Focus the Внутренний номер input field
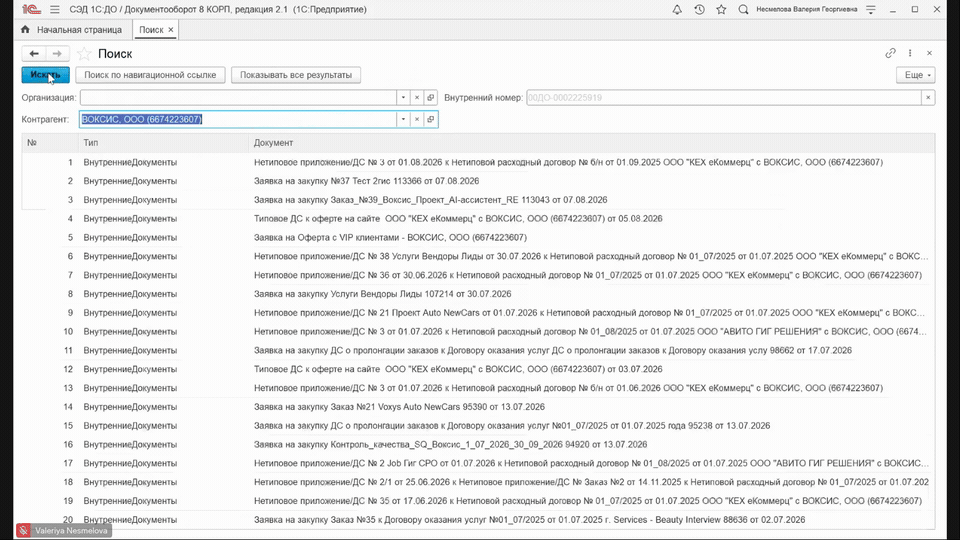The width and height of the screenshot is (960, 540). pyautogui.click(x=724, y=97)
